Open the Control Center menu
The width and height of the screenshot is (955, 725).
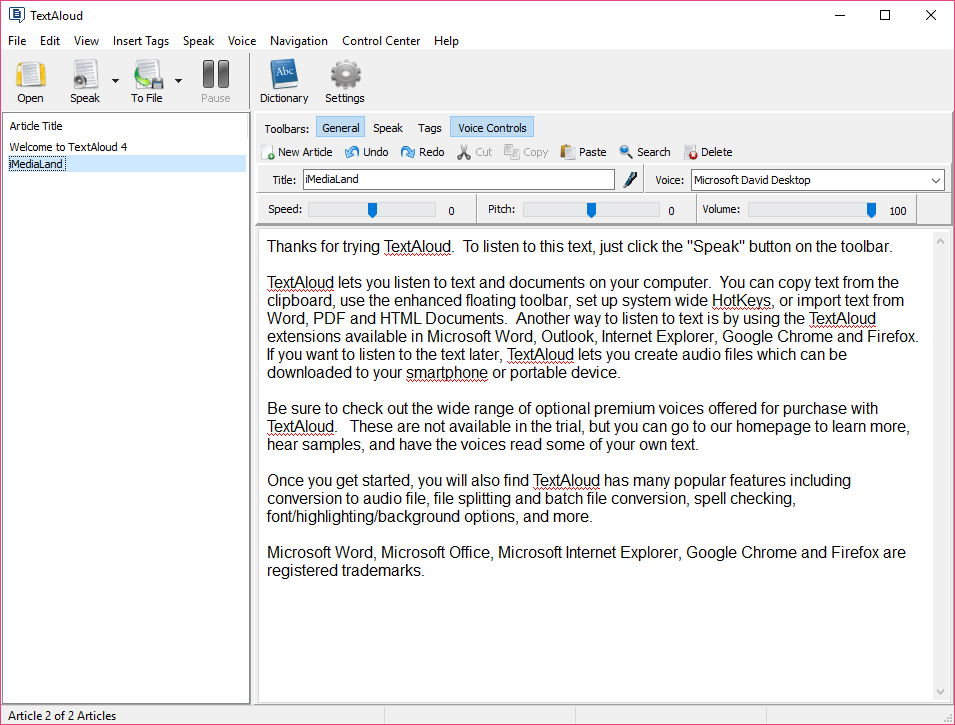[x=381, y=41]
